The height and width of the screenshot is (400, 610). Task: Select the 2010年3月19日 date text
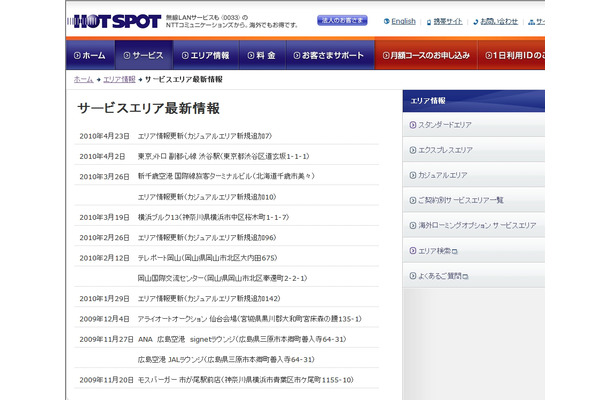pyautogui.click(x=104, y=217)
